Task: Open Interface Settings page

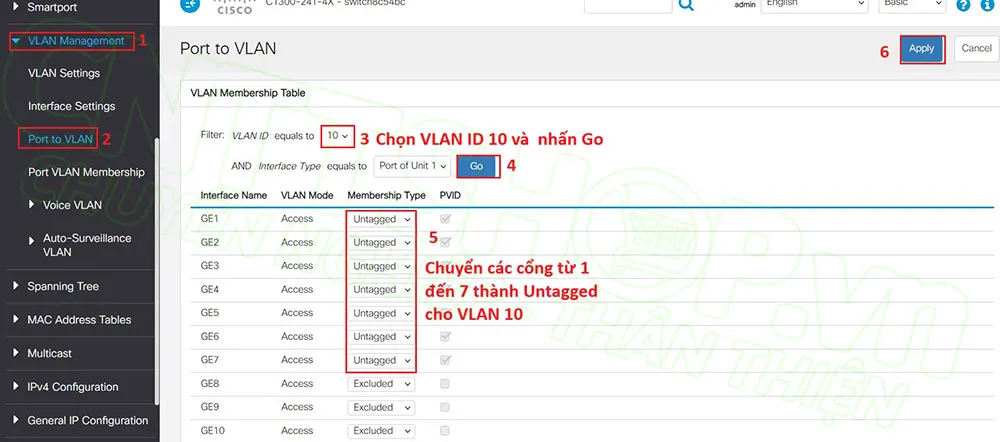Action: (71, 107)
